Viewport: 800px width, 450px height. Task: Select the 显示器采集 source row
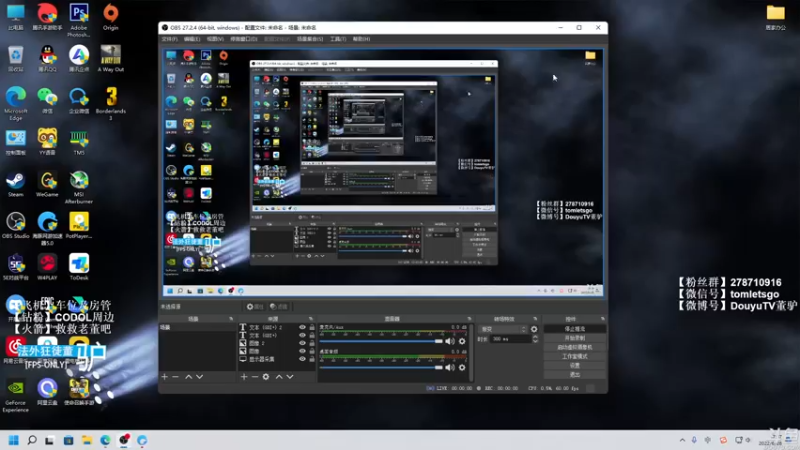click(277, 359)
